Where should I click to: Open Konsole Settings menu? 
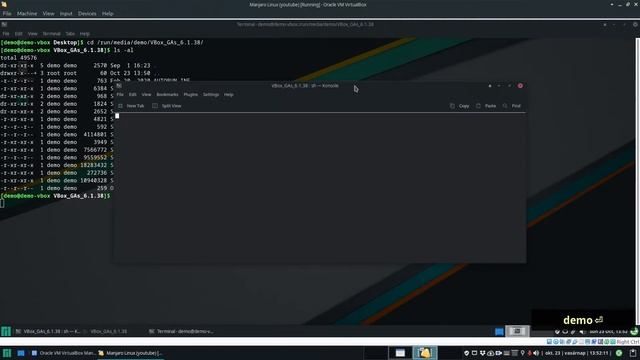[x=211, y=94]
